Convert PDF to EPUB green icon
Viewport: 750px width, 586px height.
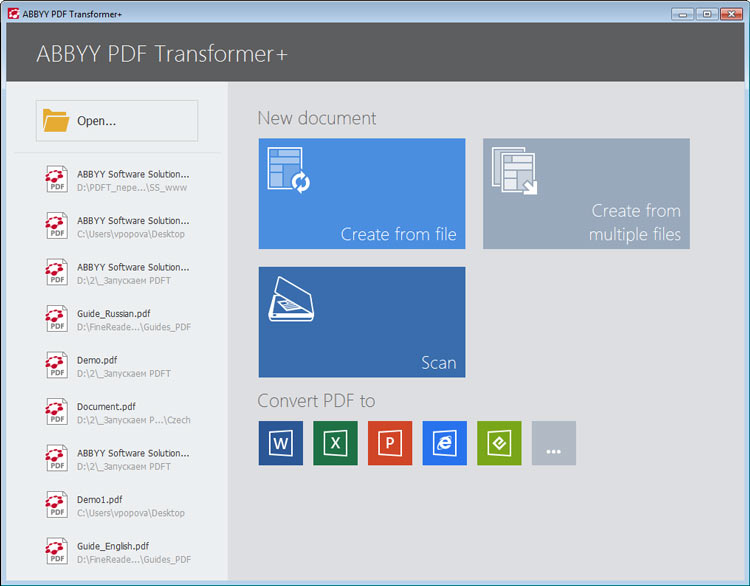(x=499, y=443)
